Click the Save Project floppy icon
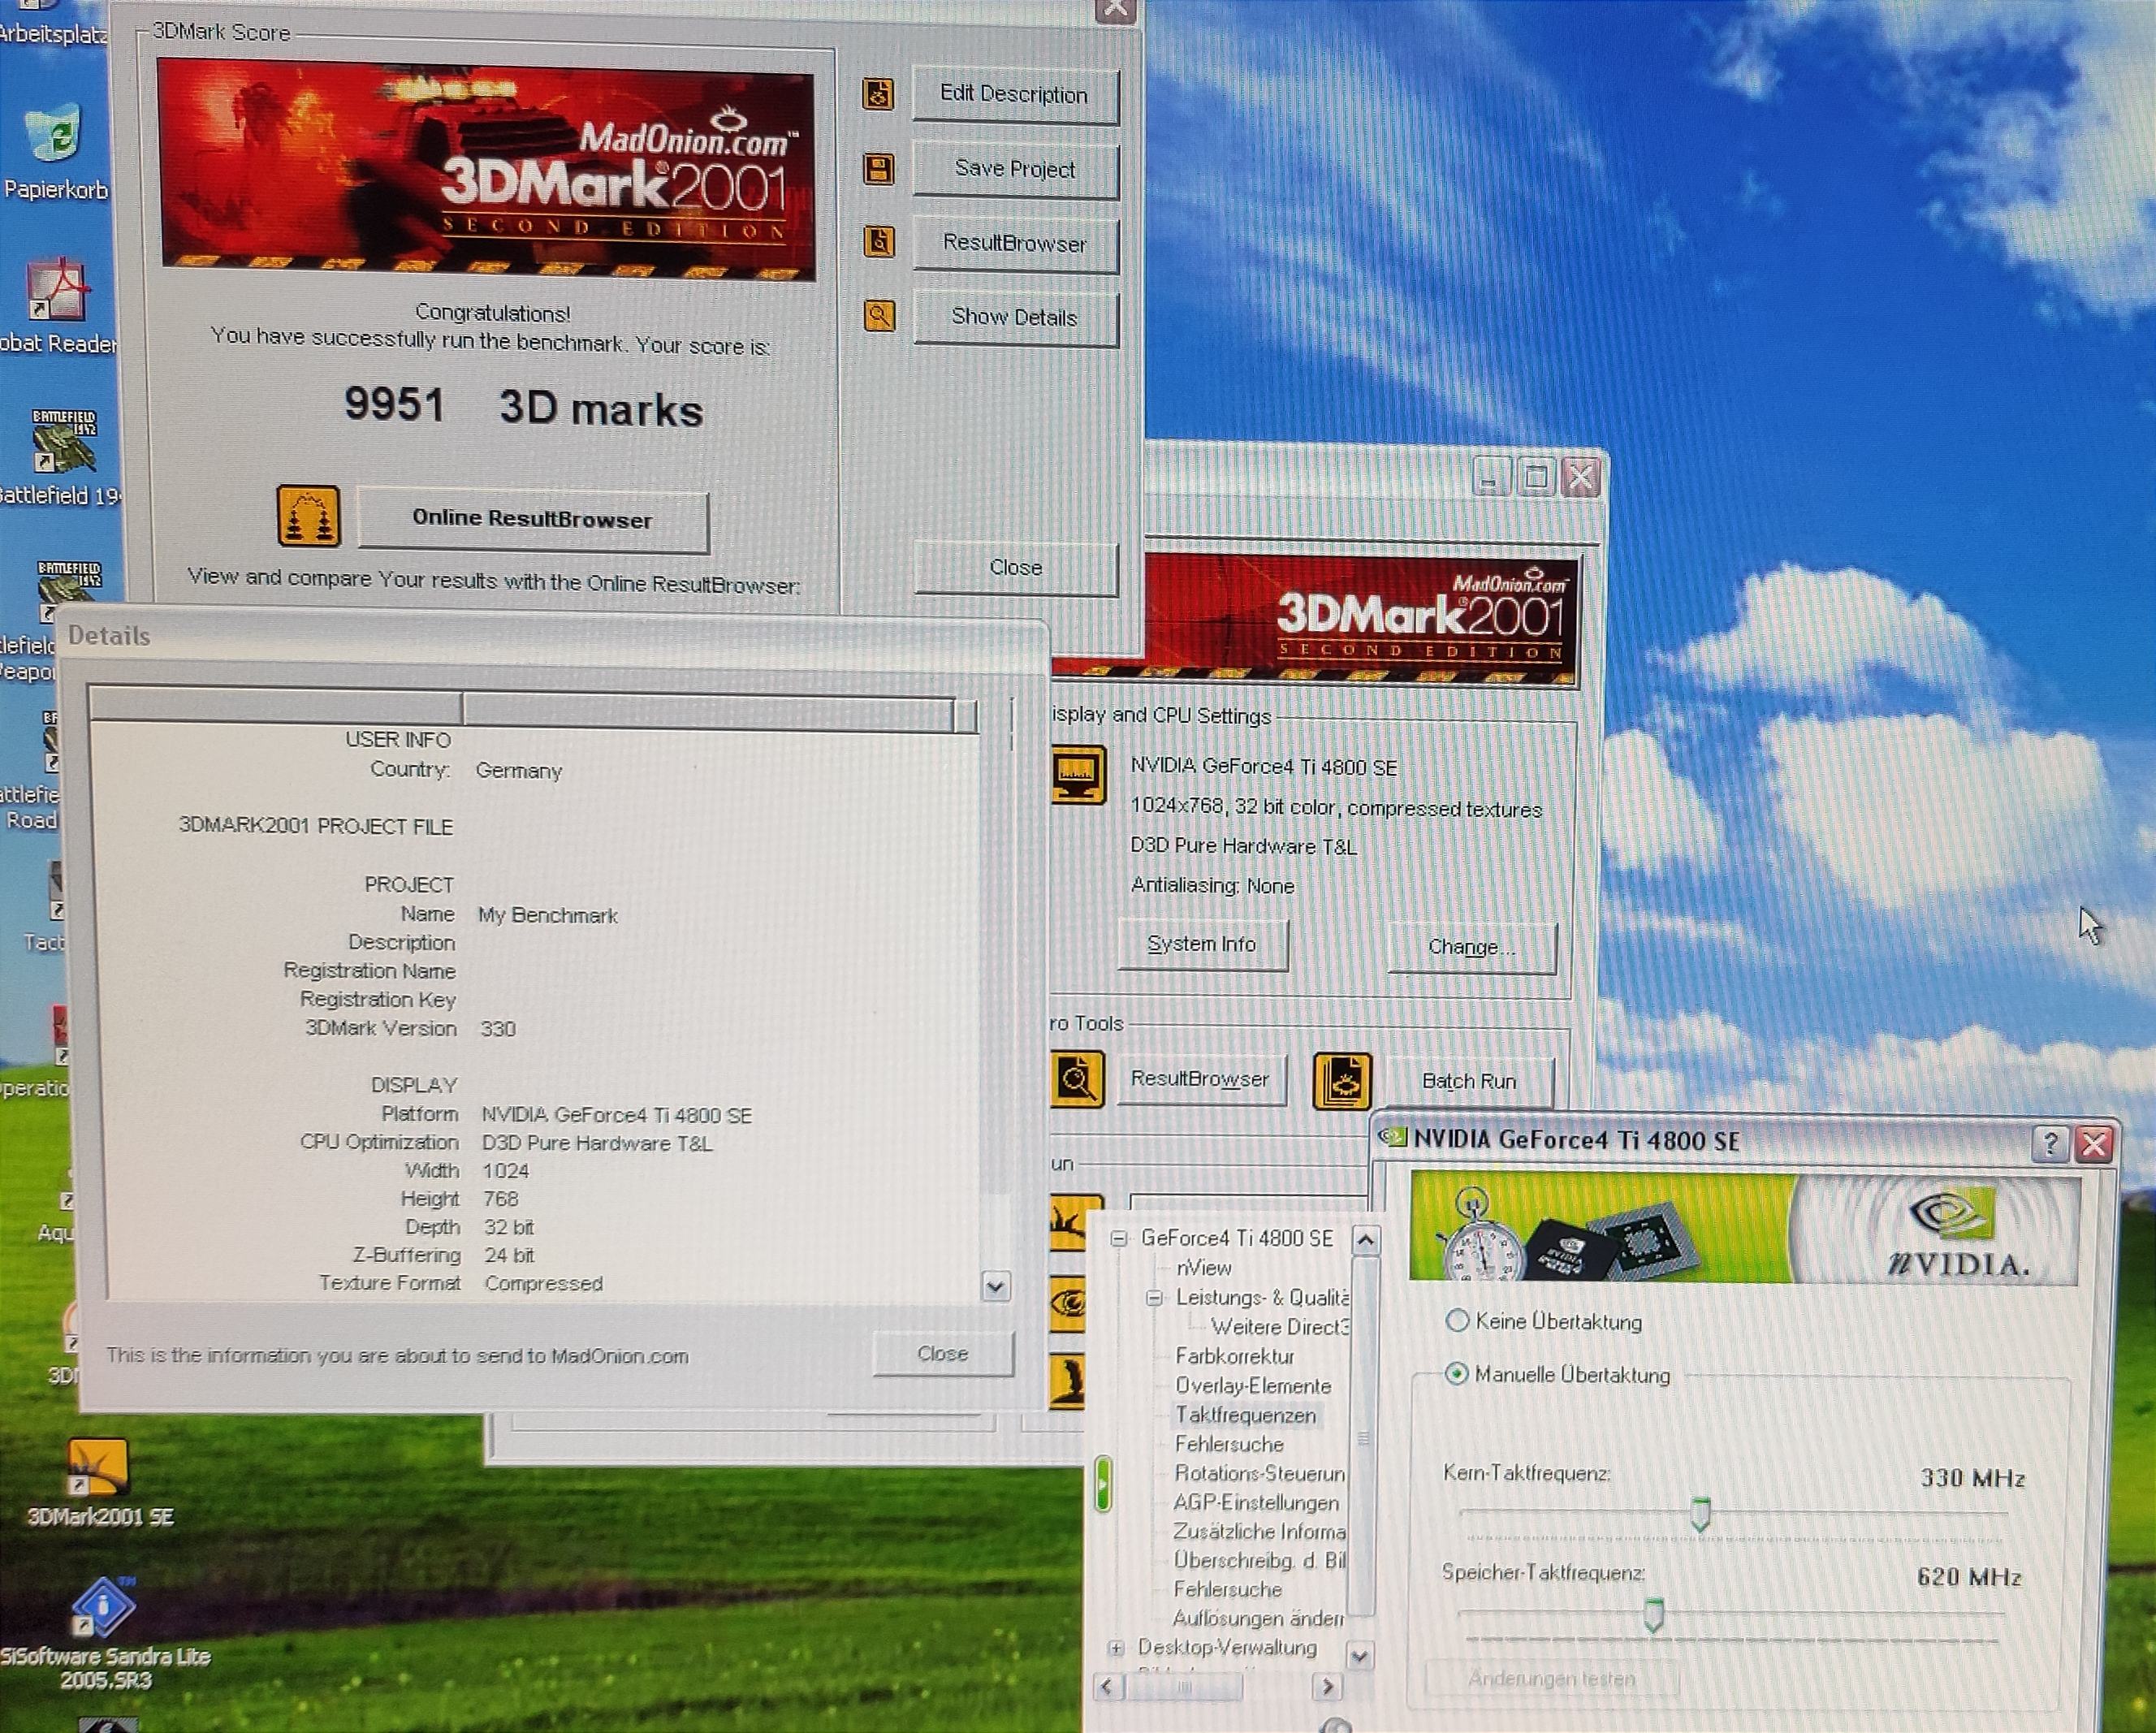Viewport: 2156px width, 1733px height. tap(878, 169)
